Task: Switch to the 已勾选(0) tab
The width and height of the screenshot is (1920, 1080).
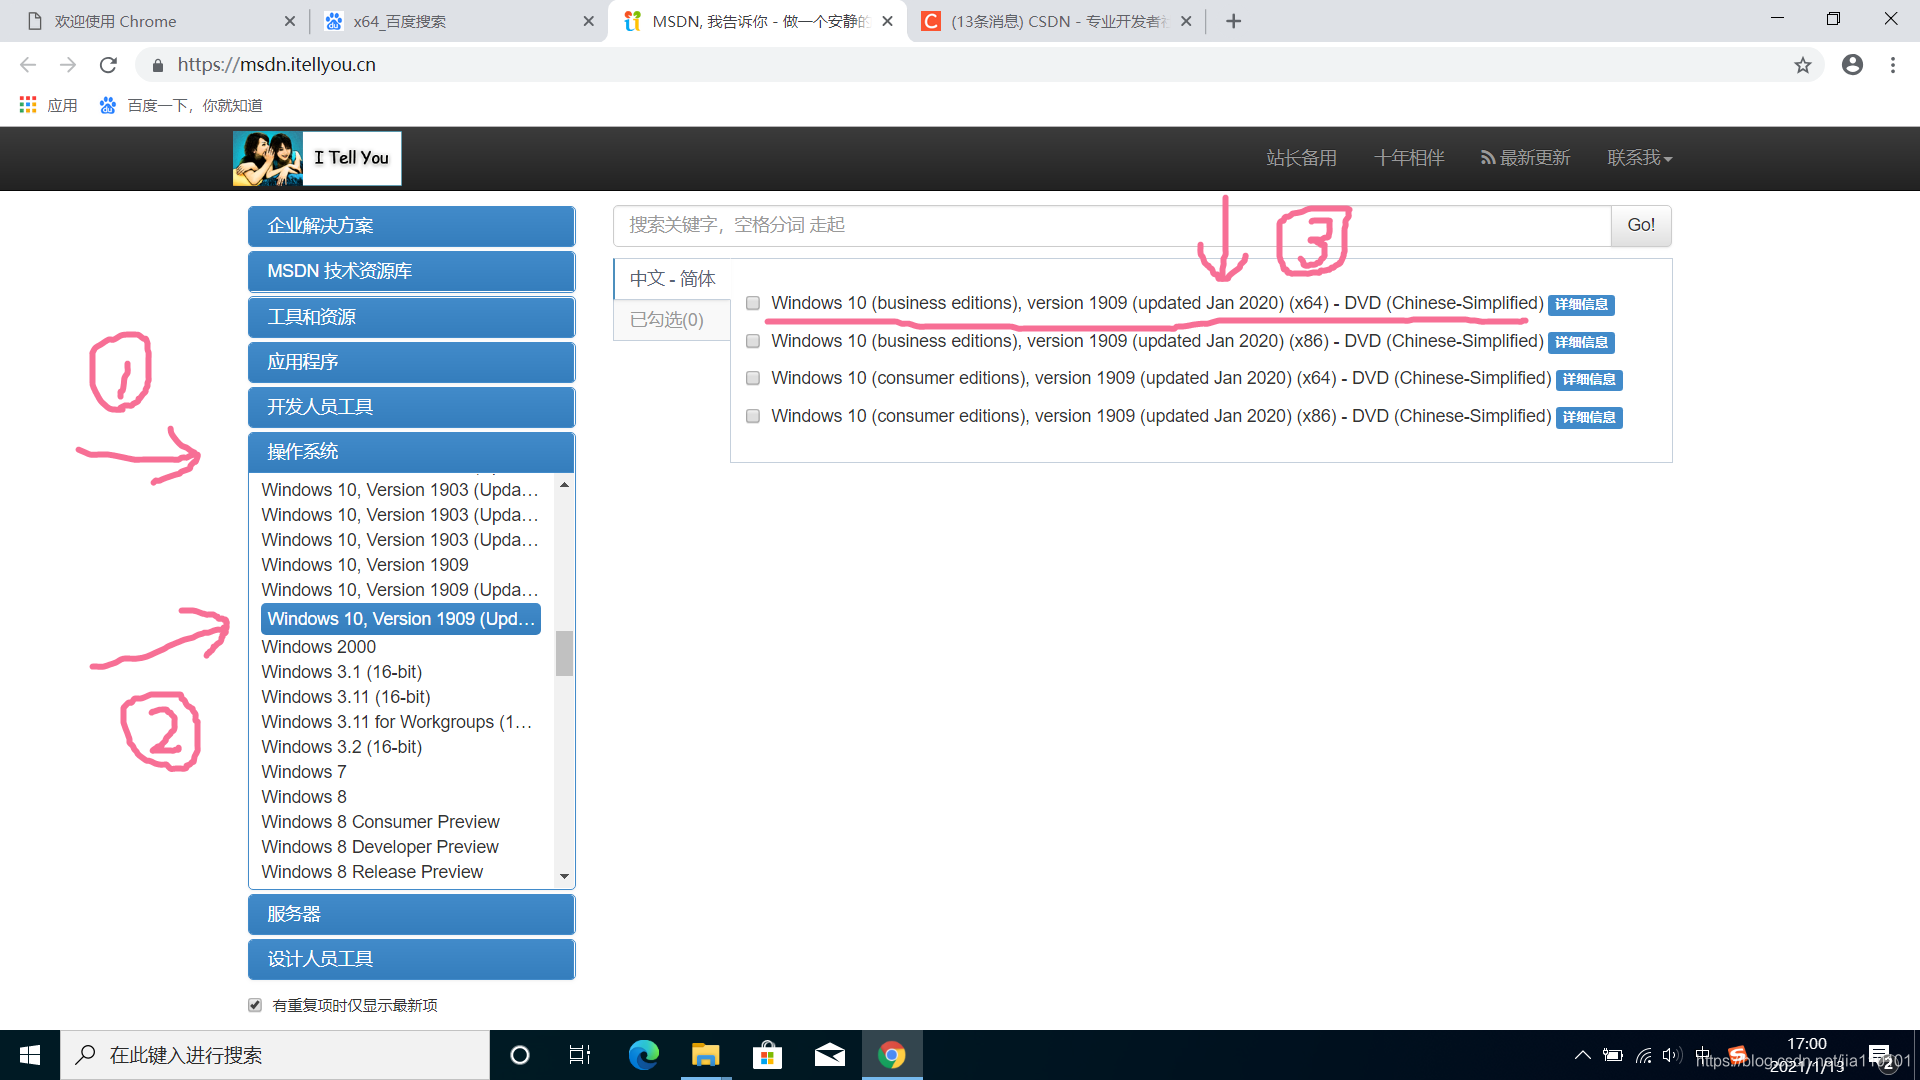Action: (667, 320)
